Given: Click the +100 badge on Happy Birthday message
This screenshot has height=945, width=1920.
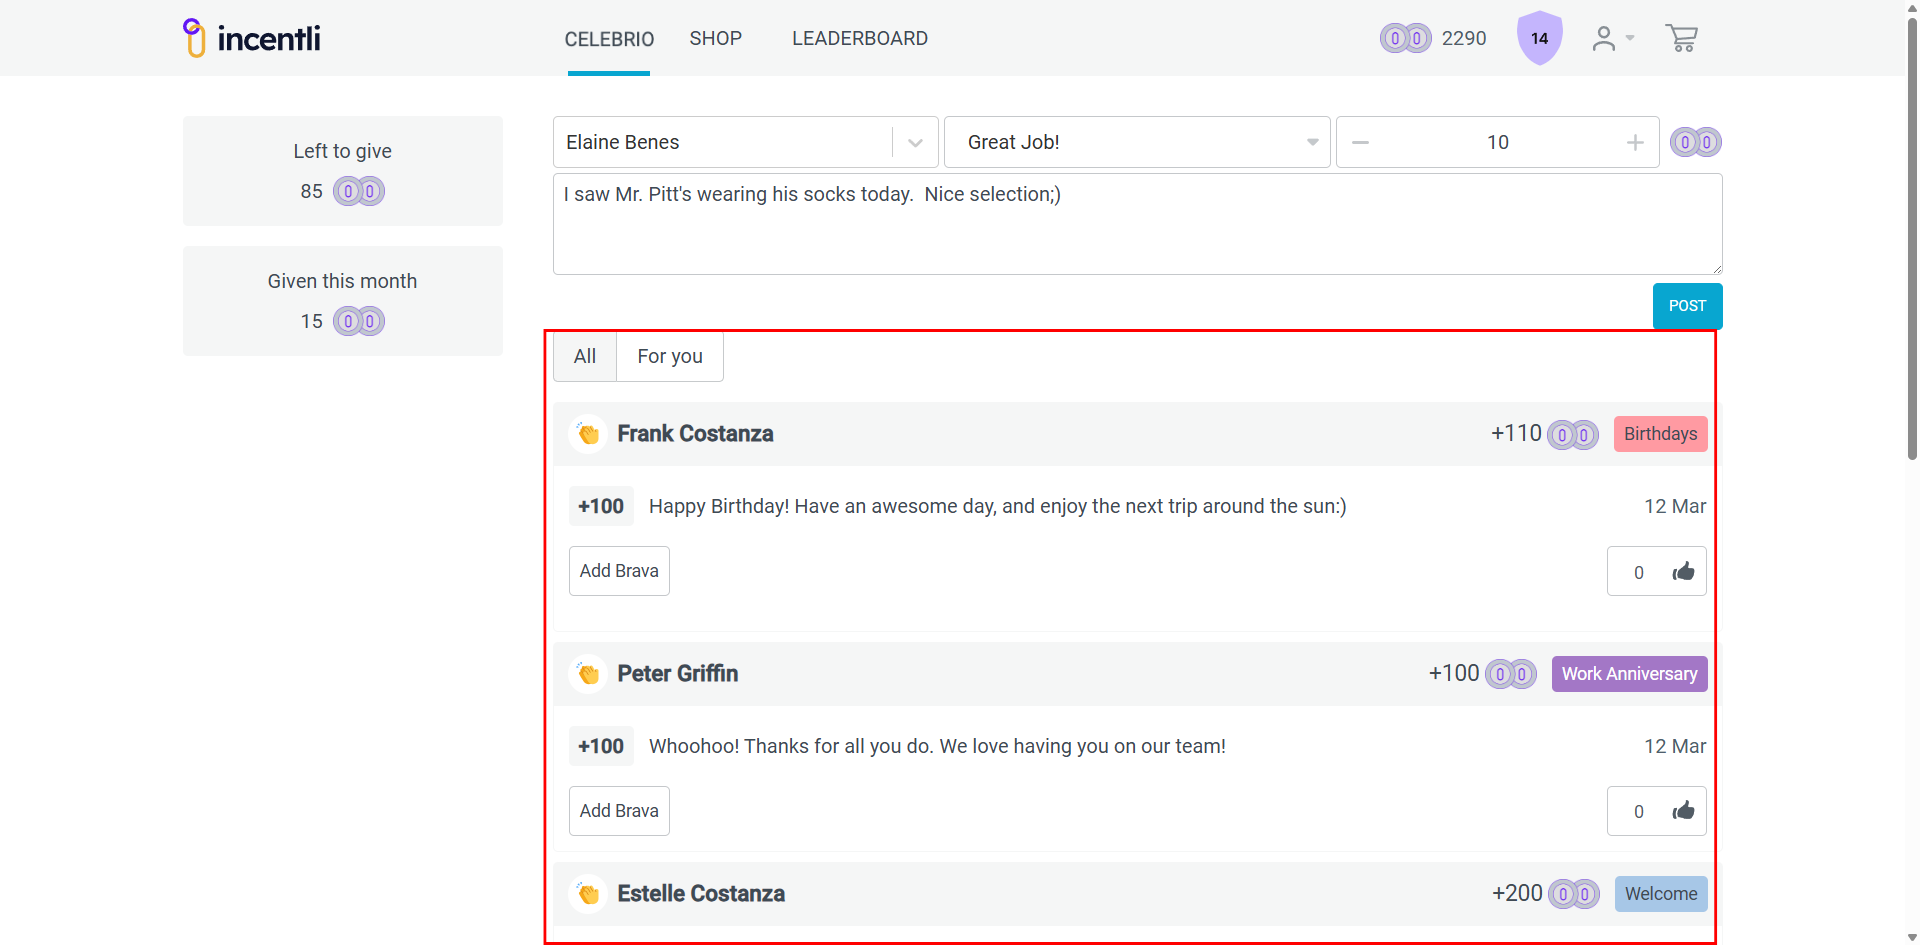Looking at the screenshot, I should tap(601, 506).
